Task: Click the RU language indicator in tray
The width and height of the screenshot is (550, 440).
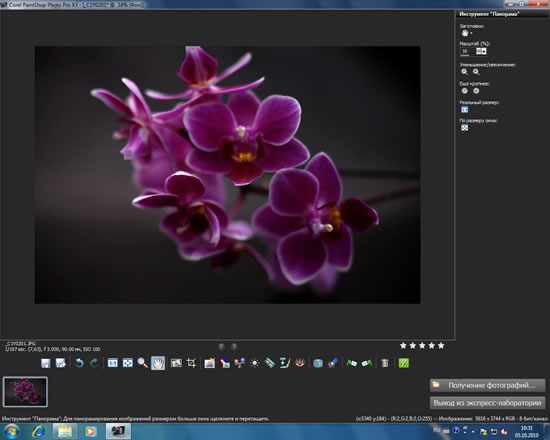Action: click(437, 430)
